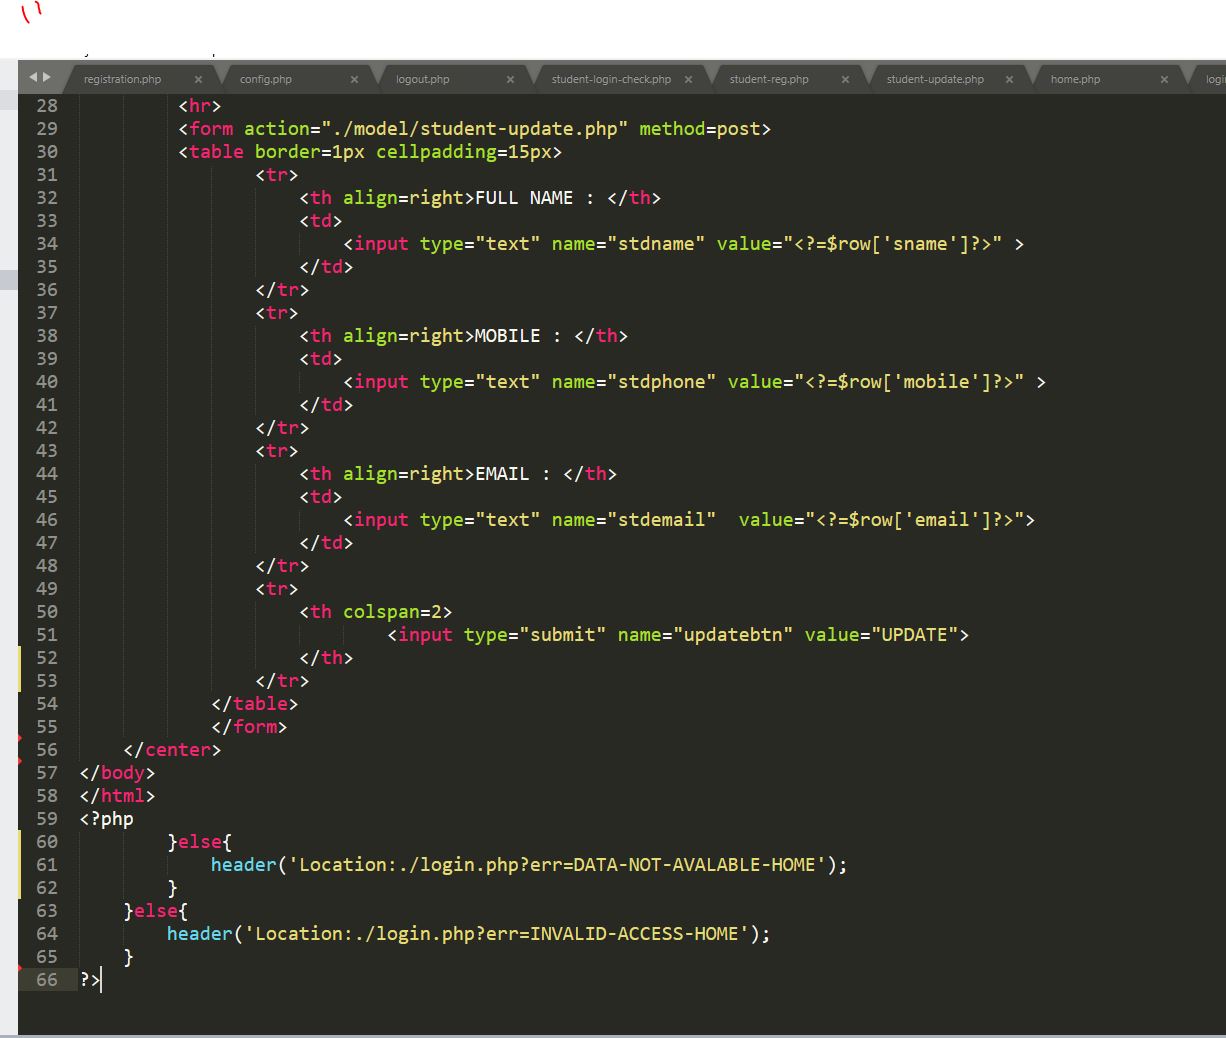Click the method=post attribute on line 29

tap(700, 129)
